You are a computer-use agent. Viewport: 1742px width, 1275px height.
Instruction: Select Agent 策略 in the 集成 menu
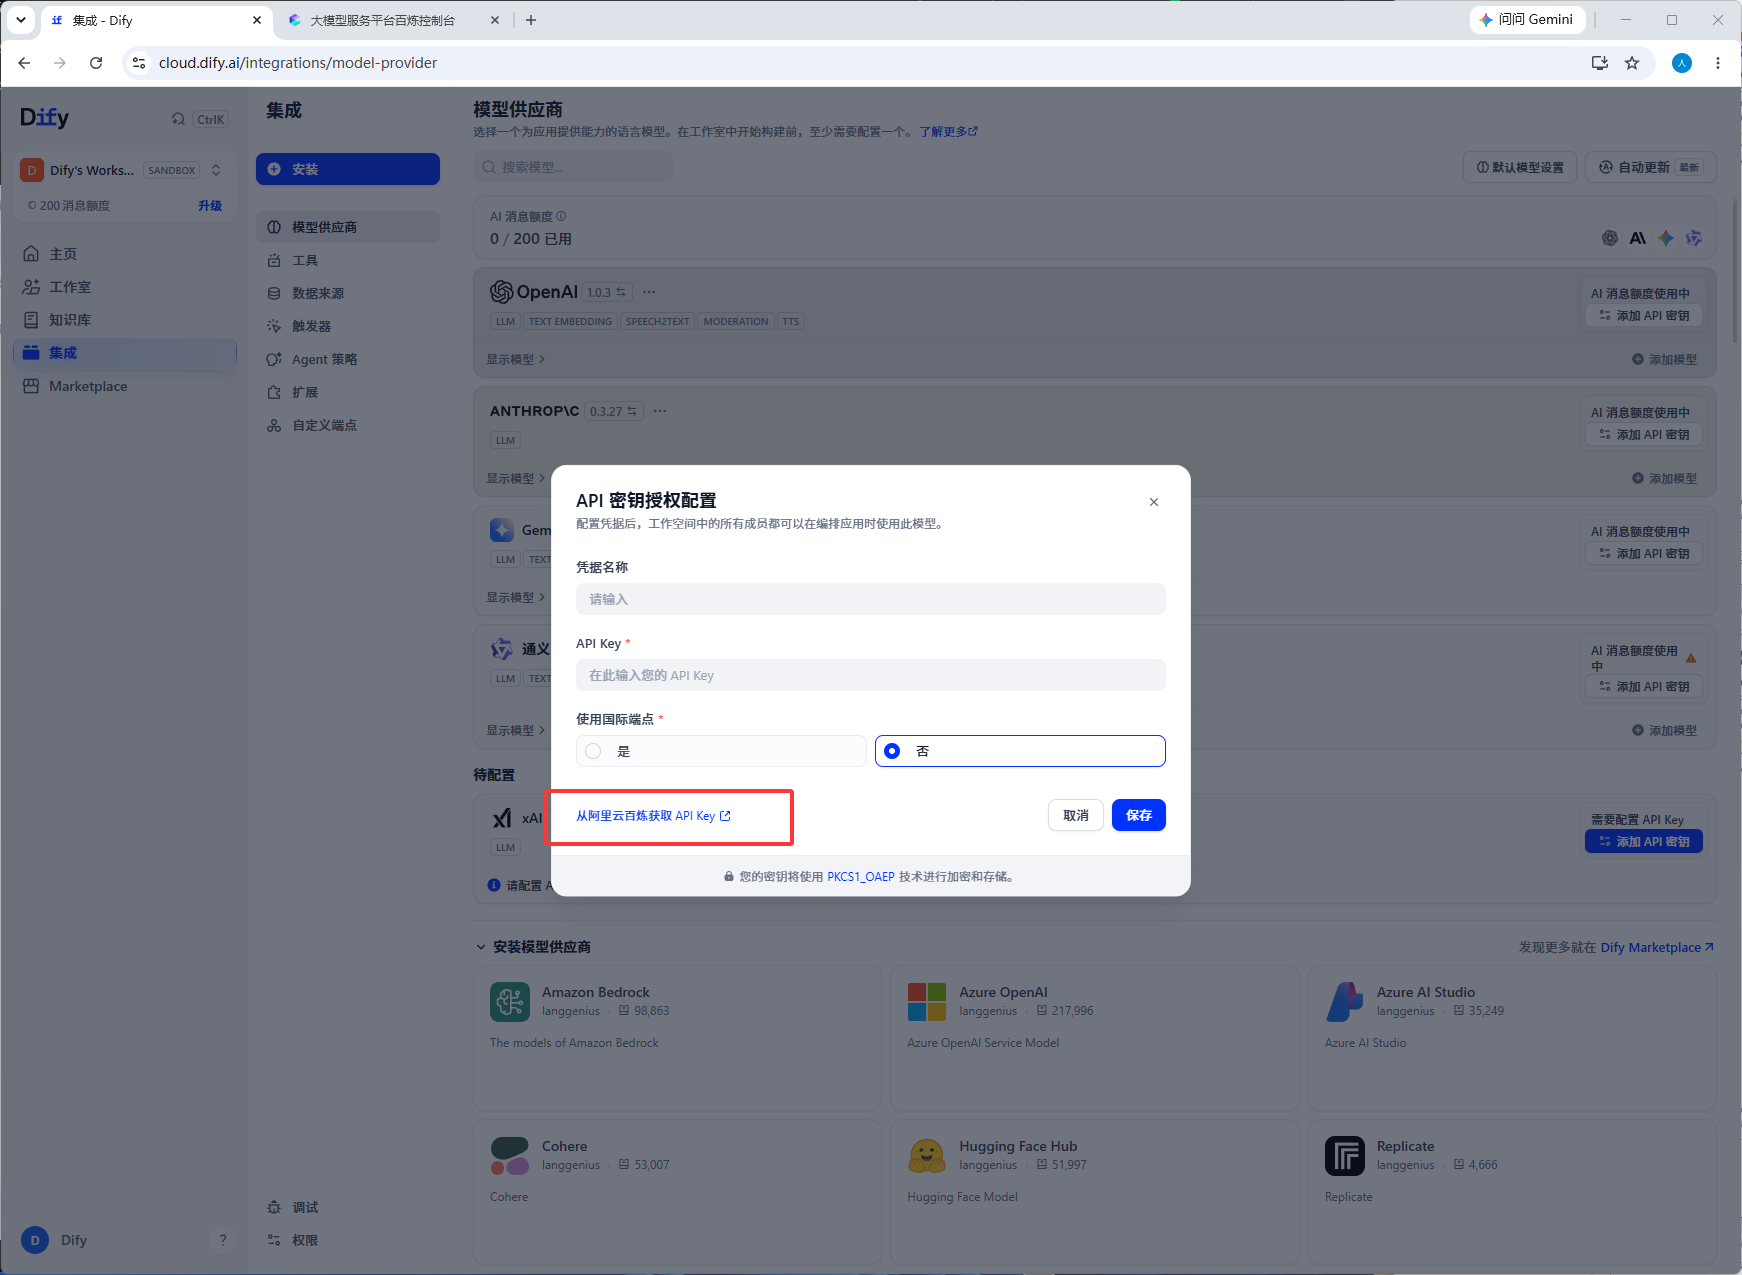(x=348, y=359)
